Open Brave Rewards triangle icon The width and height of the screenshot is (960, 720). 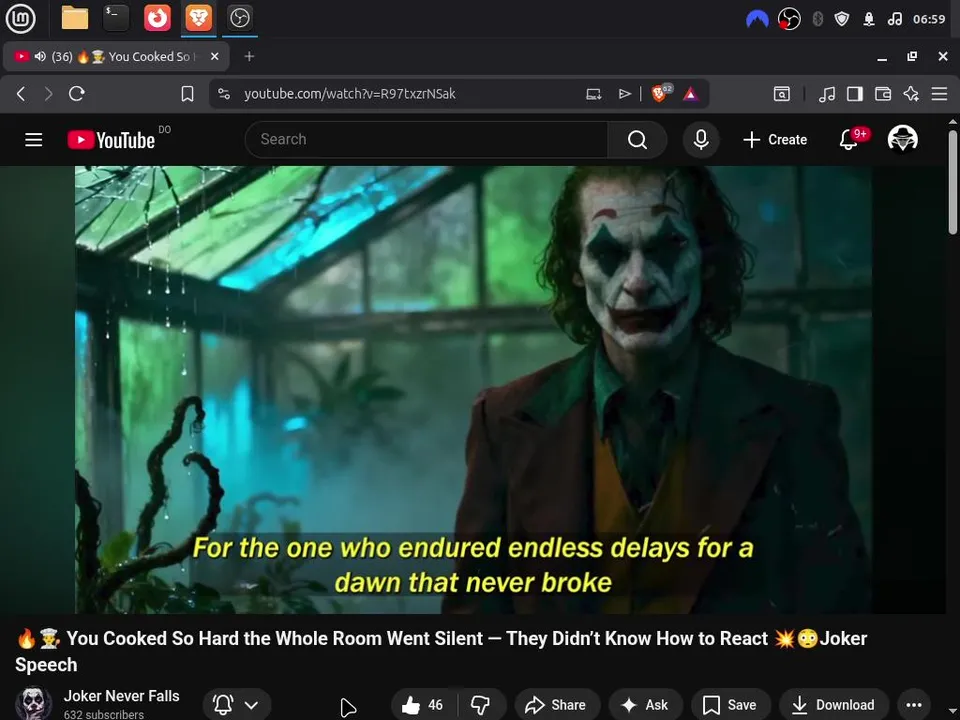(691, 94)
